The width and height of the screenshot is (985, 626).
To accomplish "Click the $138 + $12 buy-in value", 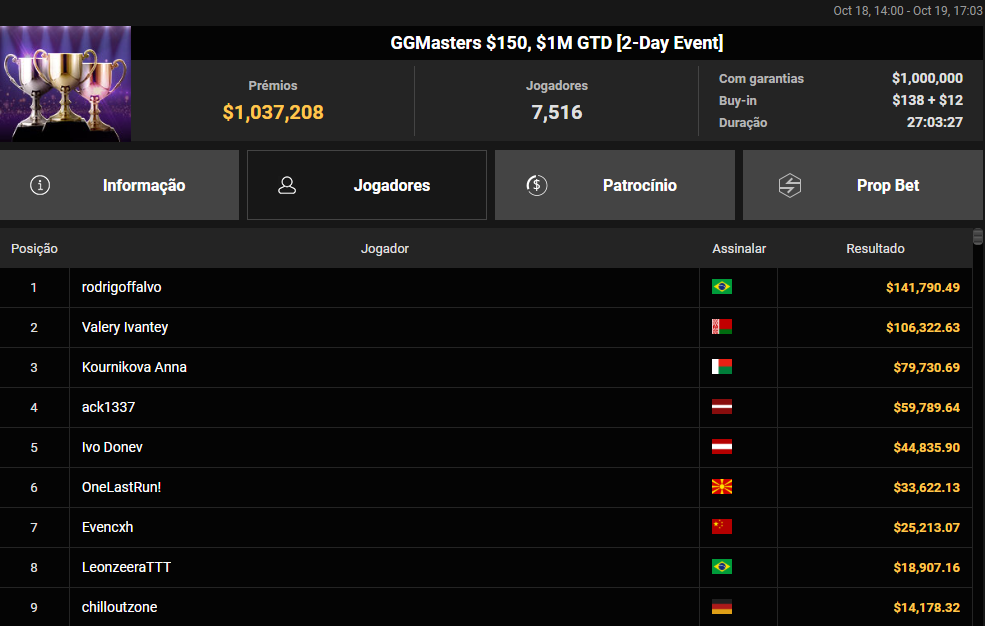I will 927,100.
